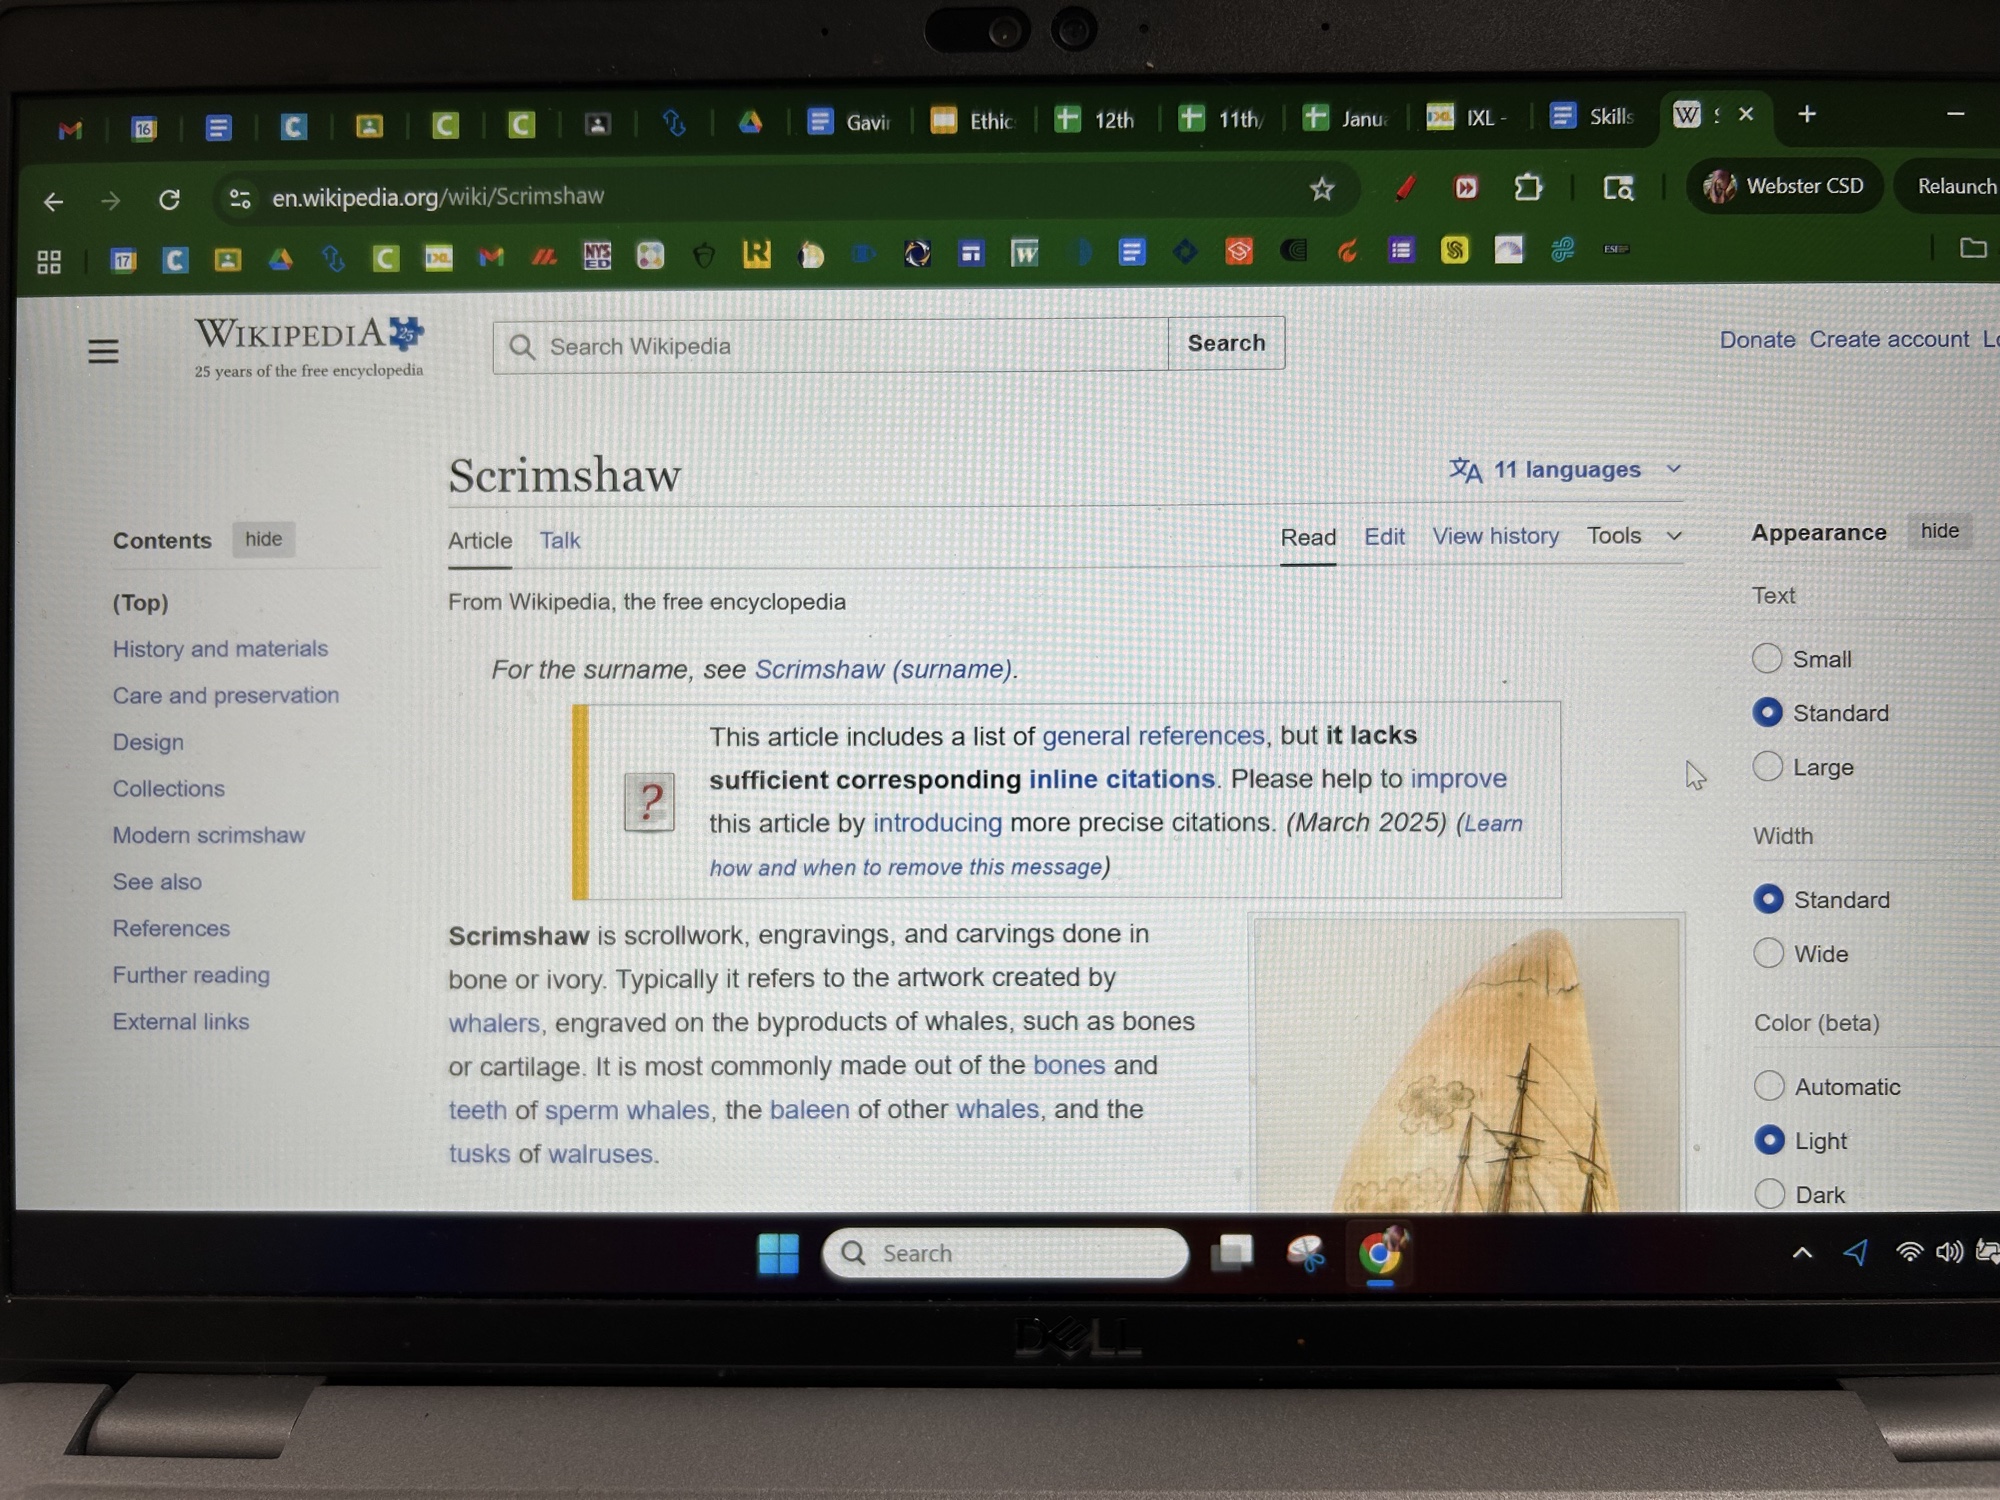Expand the 11 languages dropdown
This screenshot has width=2000, height=1500.
pos(1565,469)
